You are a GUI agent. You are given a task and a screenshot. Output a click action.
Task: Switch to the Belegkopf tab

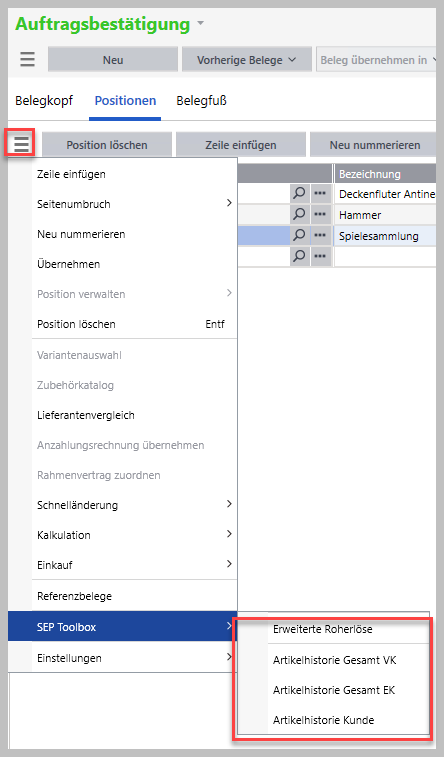point(44,101)
